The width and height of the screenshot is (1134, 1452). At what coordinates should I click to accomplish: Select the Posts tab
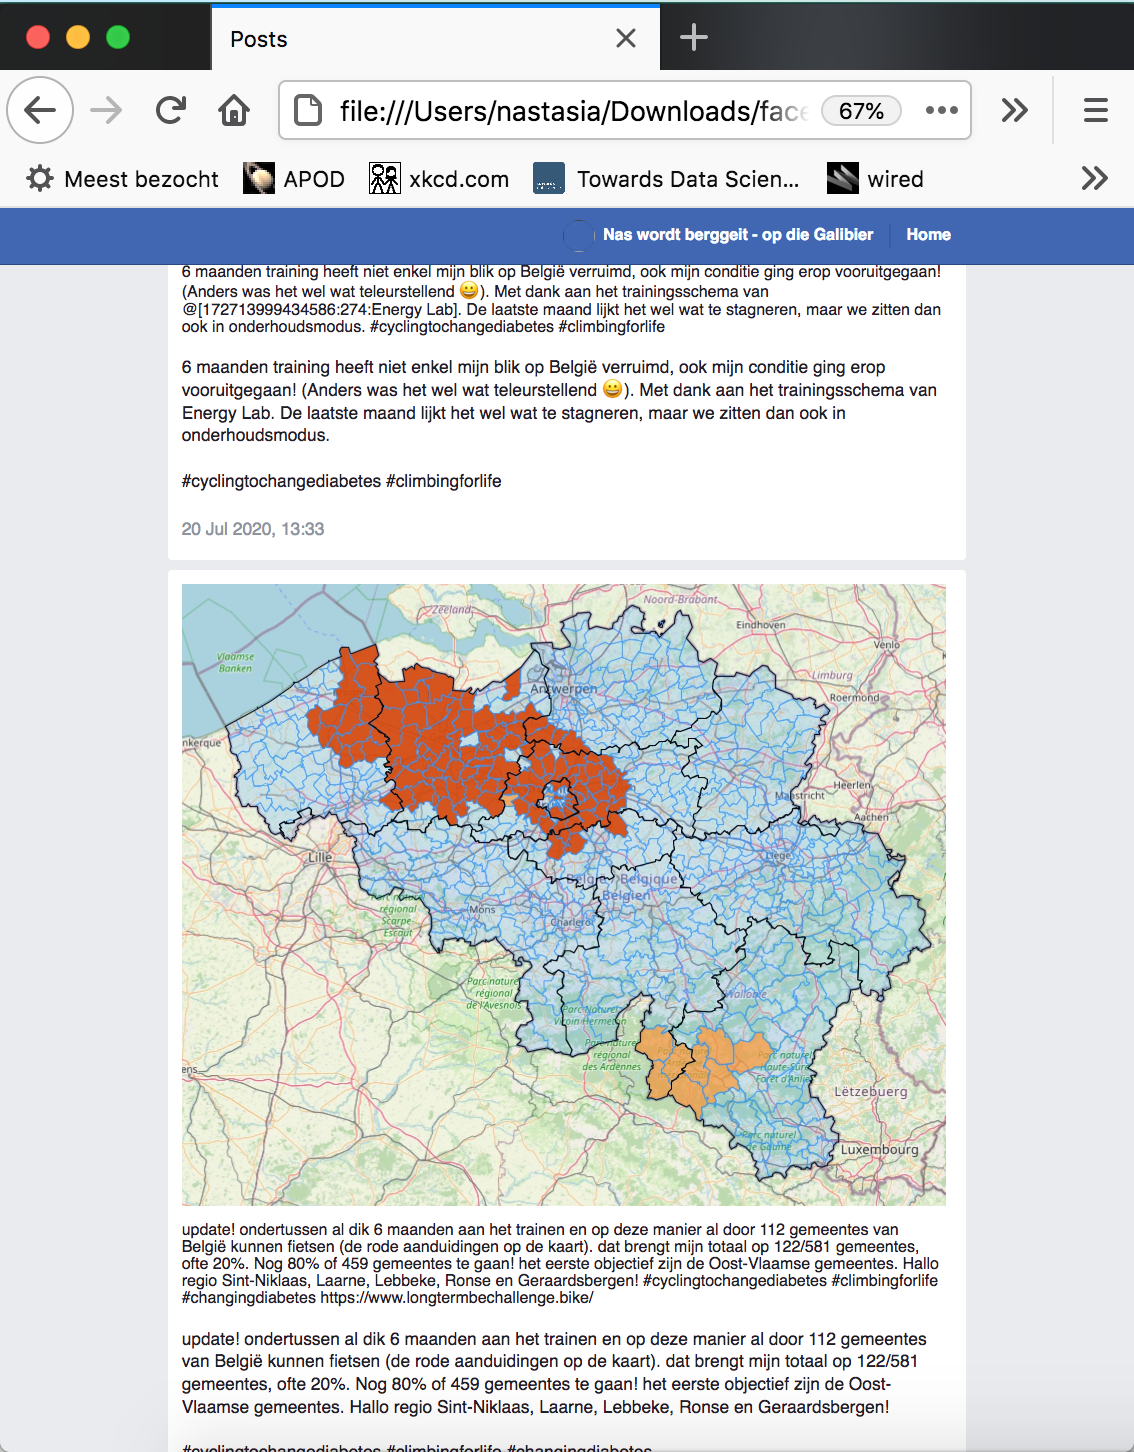pos(400,39)
